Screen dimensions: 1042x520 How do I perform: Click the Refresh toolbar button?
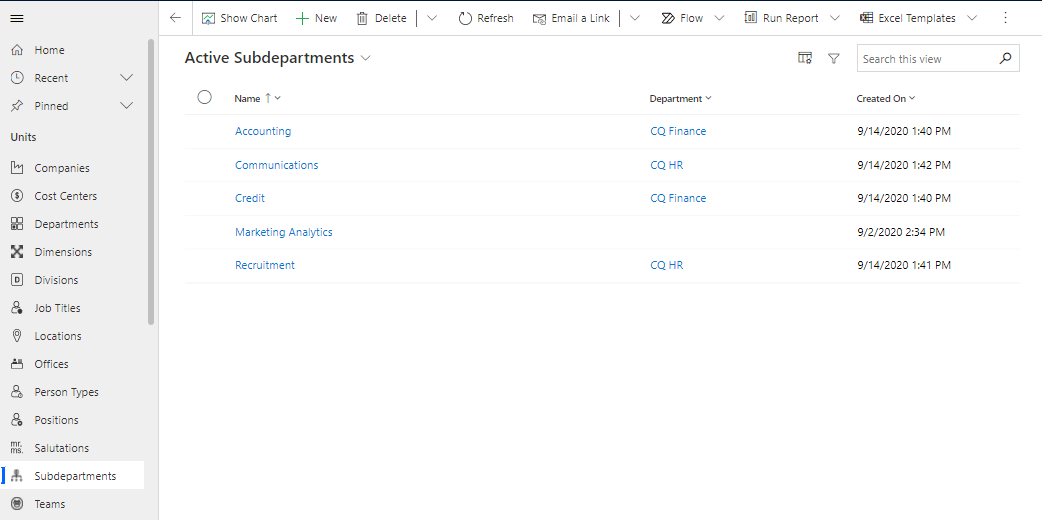point(486,18)
